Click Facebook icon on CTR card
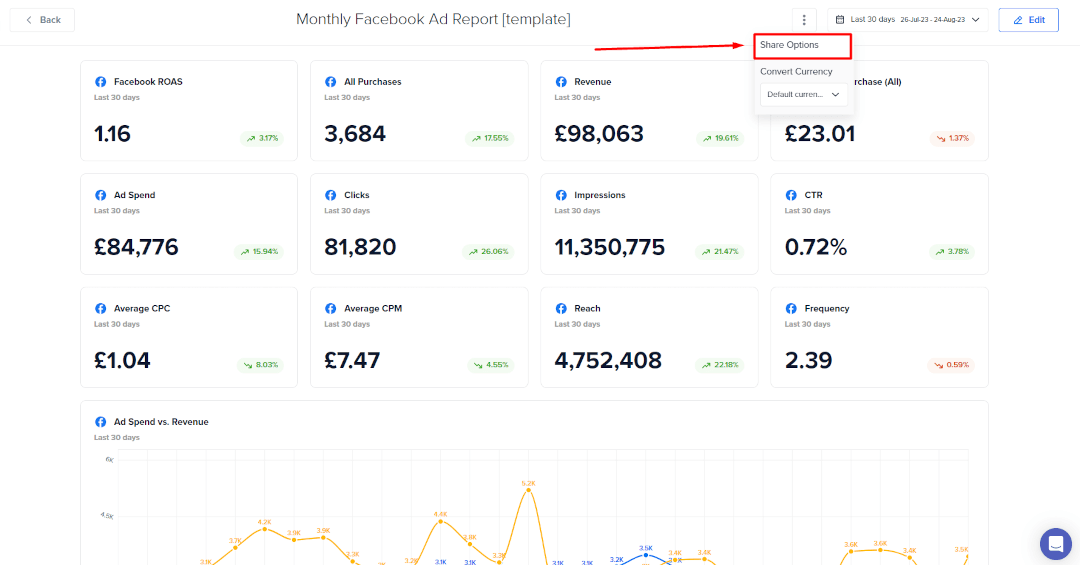The height and width of the screenshot is (565, 1080). 791,195
